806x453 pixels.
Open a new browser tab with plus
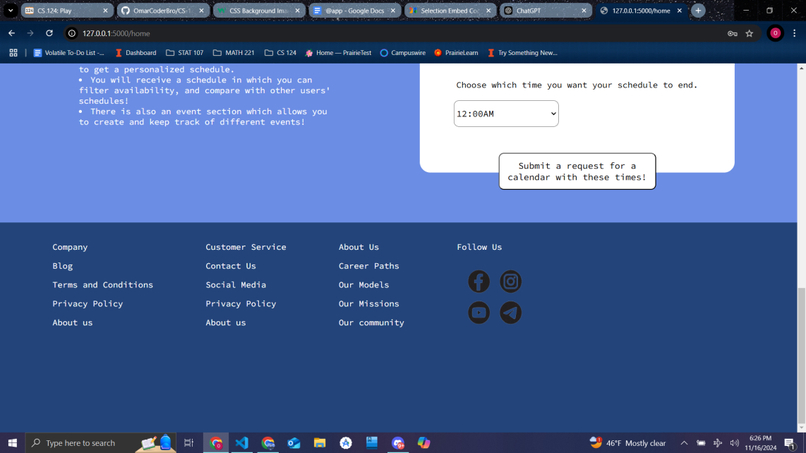click(698, 10)
